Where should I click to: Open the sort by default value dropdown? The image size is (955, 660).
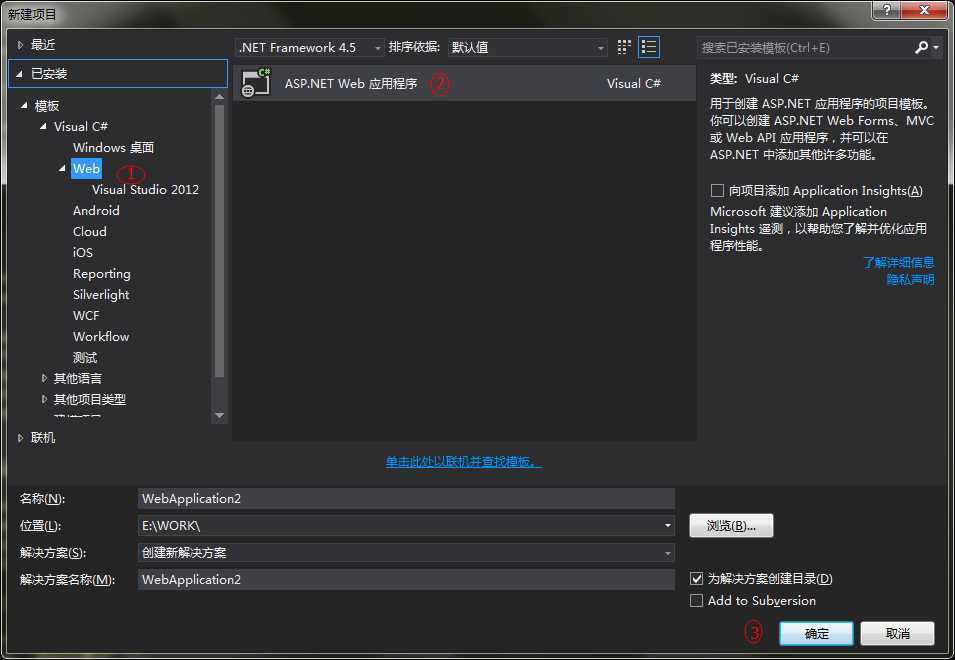click(527, 47)
